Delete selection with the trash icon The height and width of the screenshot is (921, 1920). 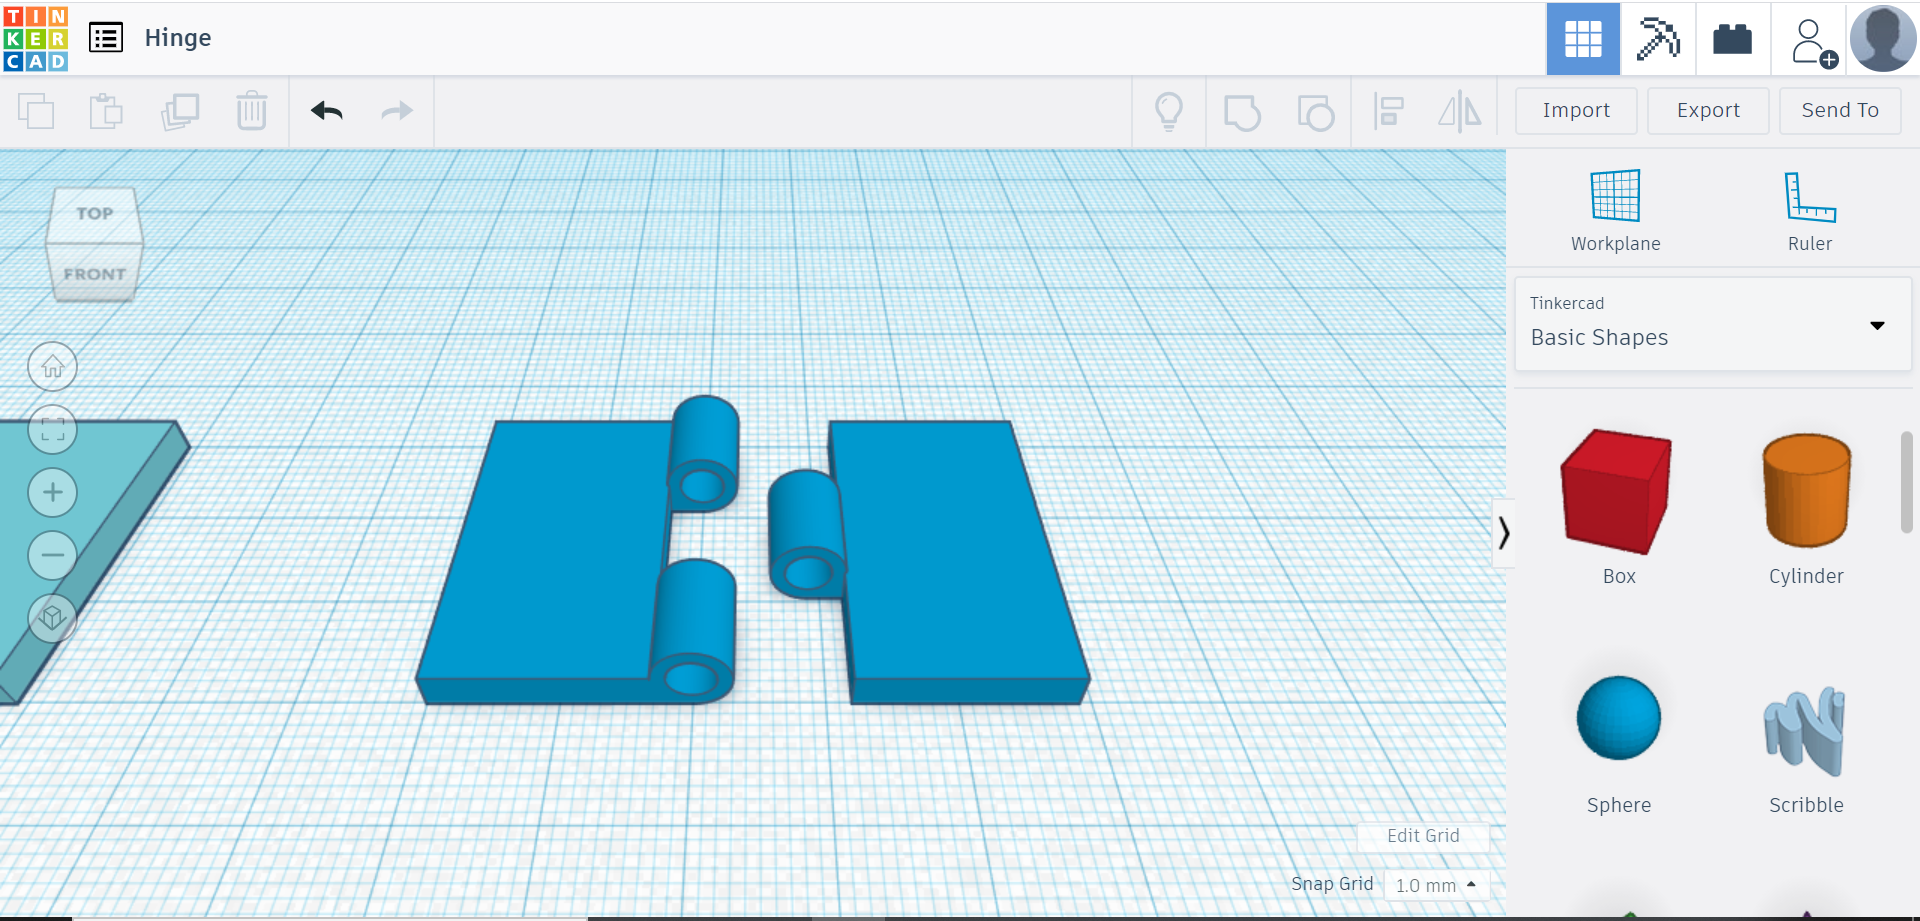tap(251, 111)
